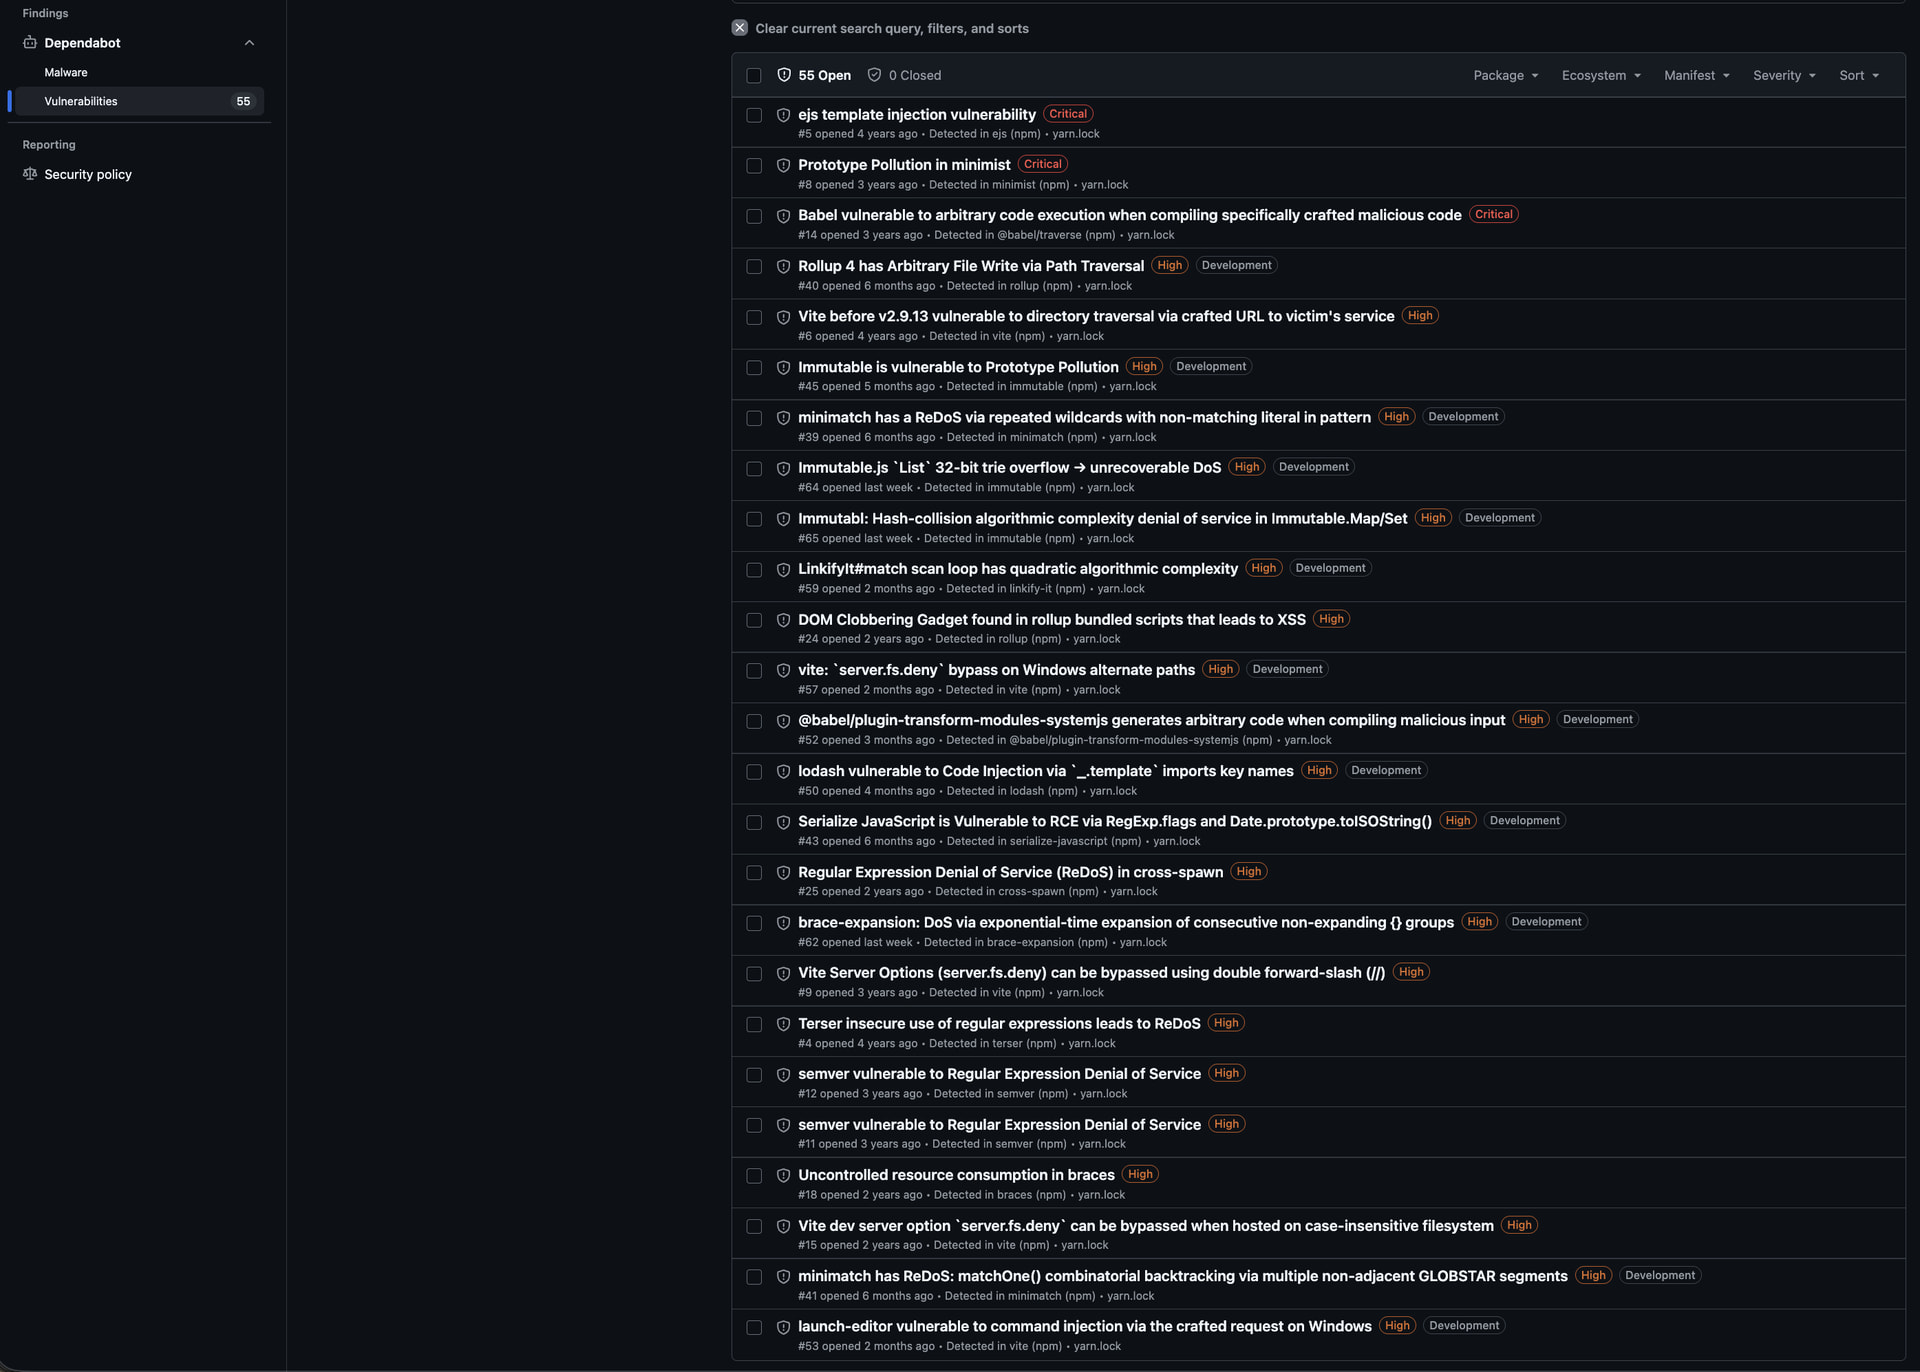Image resolution: width=1920 pixels, height=1372 pixels.
Task: Check the ejs template injection alert checkbox
Action: click(x=754, y=115)
